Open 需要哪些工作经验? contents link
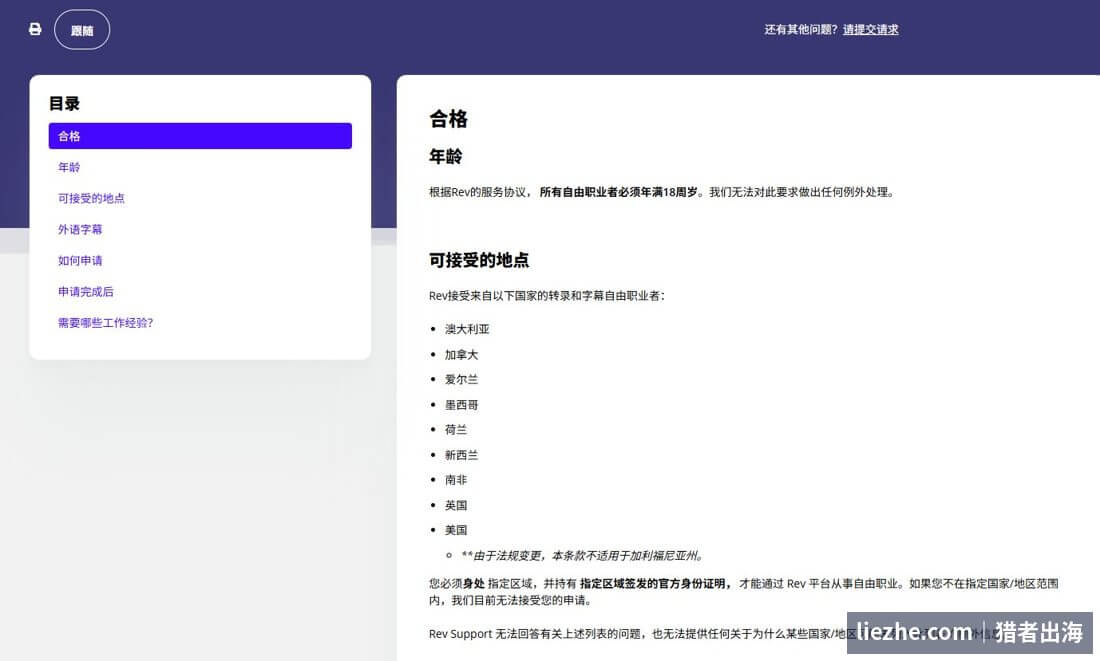The image size is (1100, 661). point(105,323)
